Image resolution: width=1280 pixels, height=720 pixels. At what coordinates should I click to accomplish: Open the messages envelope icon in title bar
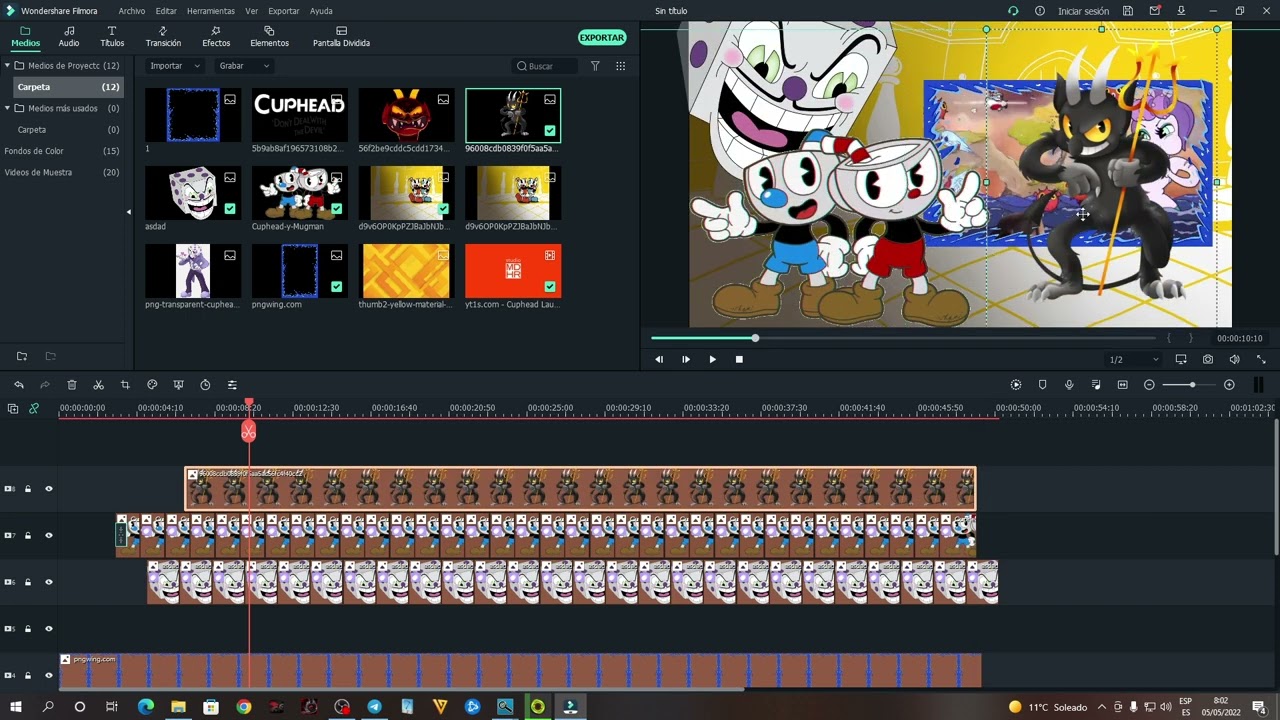(x=1155, y=11)
